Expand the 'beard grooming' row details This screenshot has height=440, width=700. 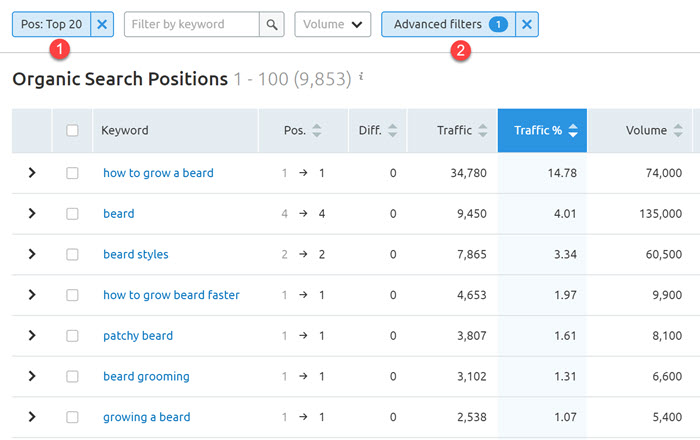(32, 376)
